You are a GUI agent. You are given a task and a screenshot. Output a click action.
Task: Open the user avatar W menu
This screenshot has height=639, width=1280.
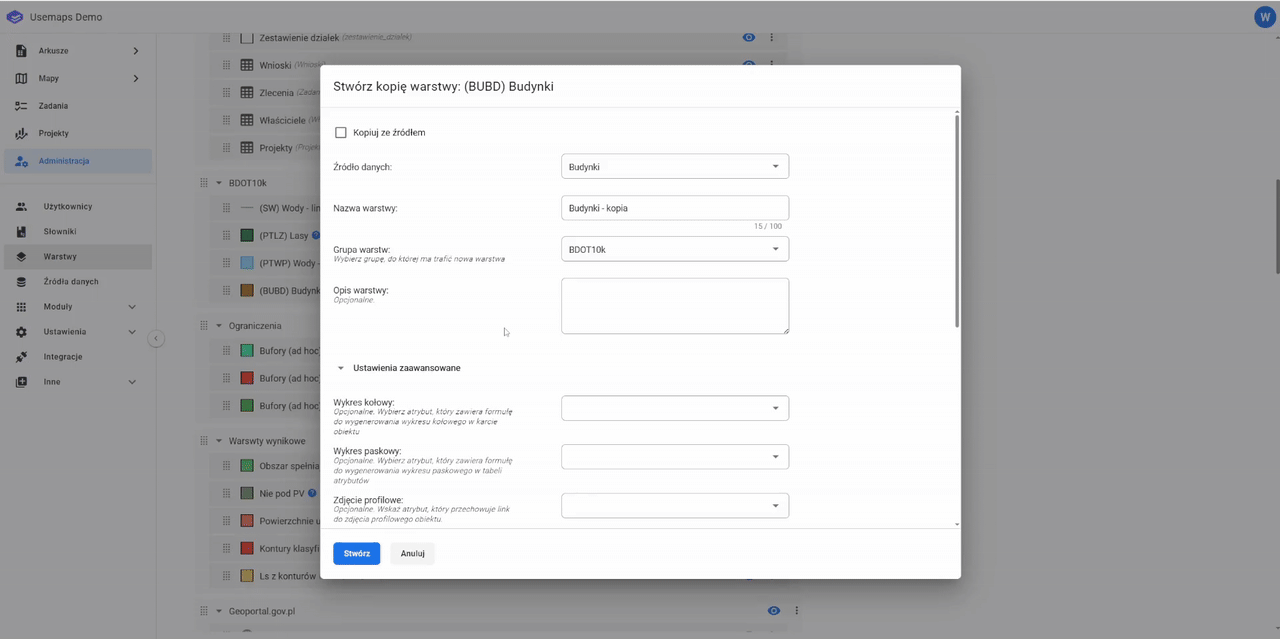coord(1264,17)
